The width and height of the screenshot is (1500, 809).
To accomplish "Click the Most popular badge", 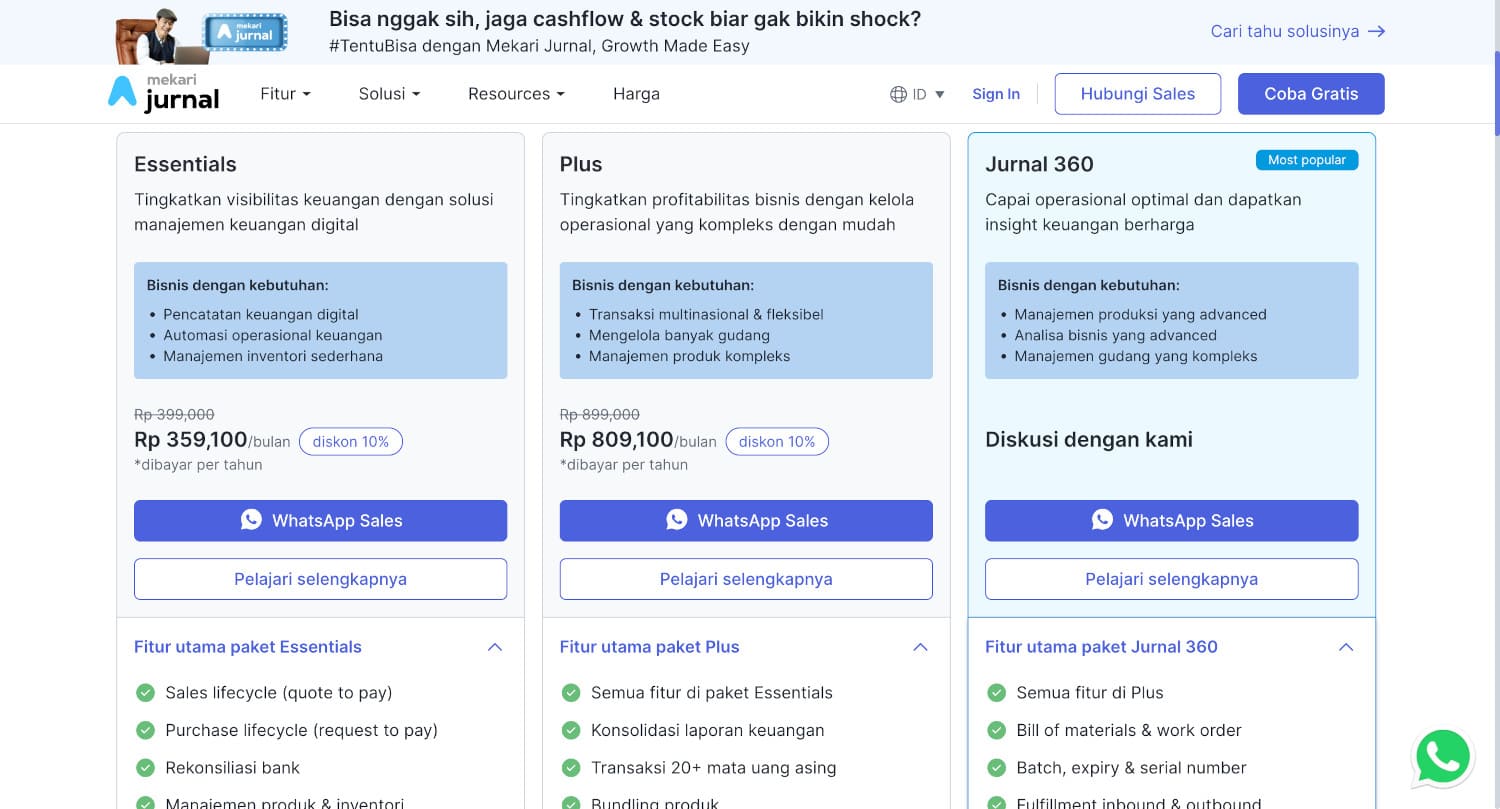I will click(x=1307, y=160).
